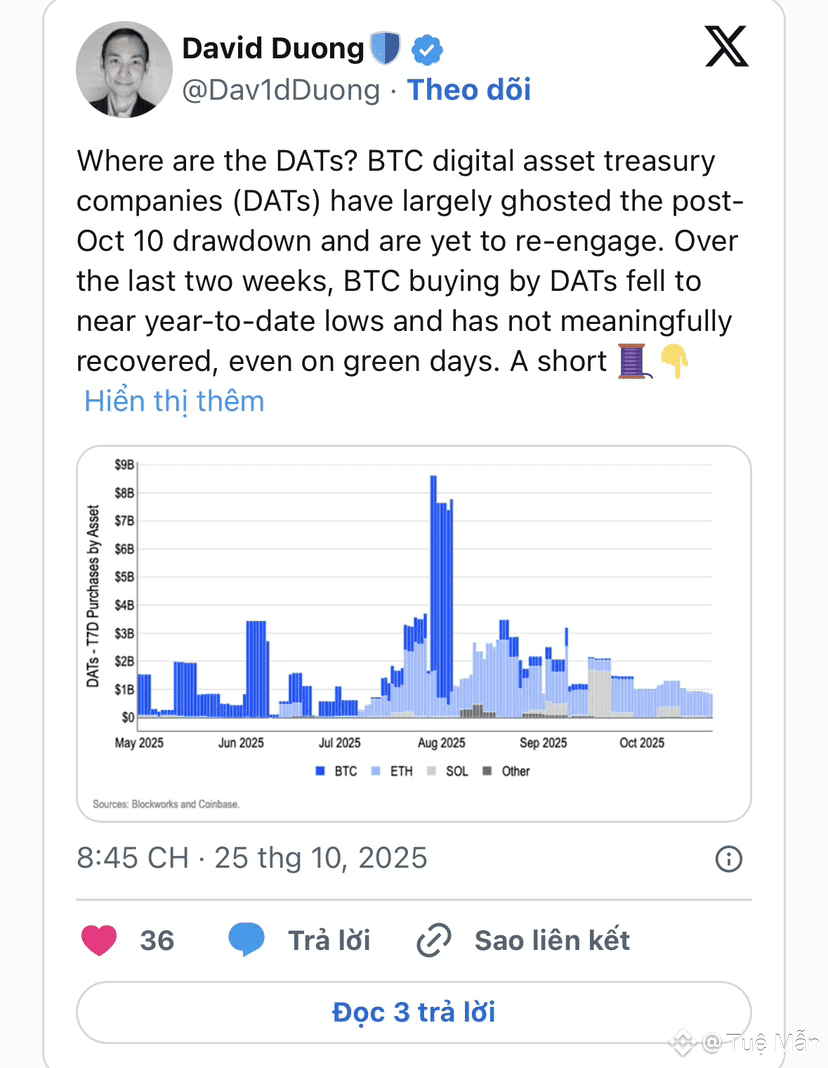Click the thread spool emoji
The width and height of the screenshot is (828, 1068).
point(632,360)
